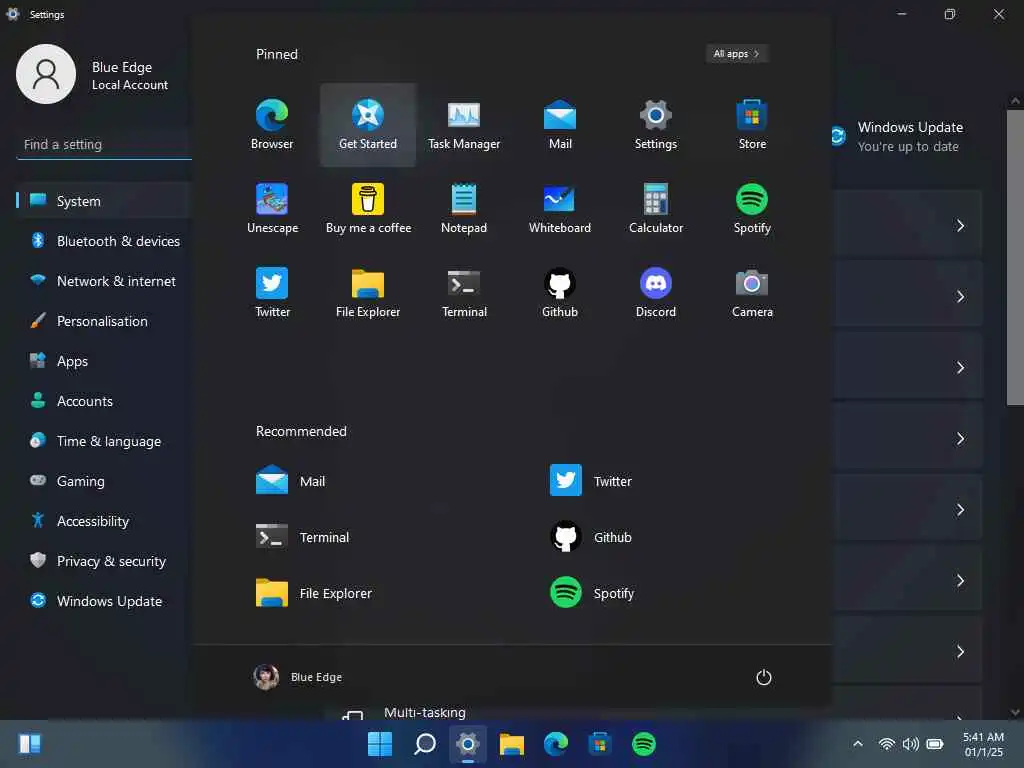Open Blue Edge user profile in Start
Viewport: 1024px width, 768px height.
coord(298,677)
